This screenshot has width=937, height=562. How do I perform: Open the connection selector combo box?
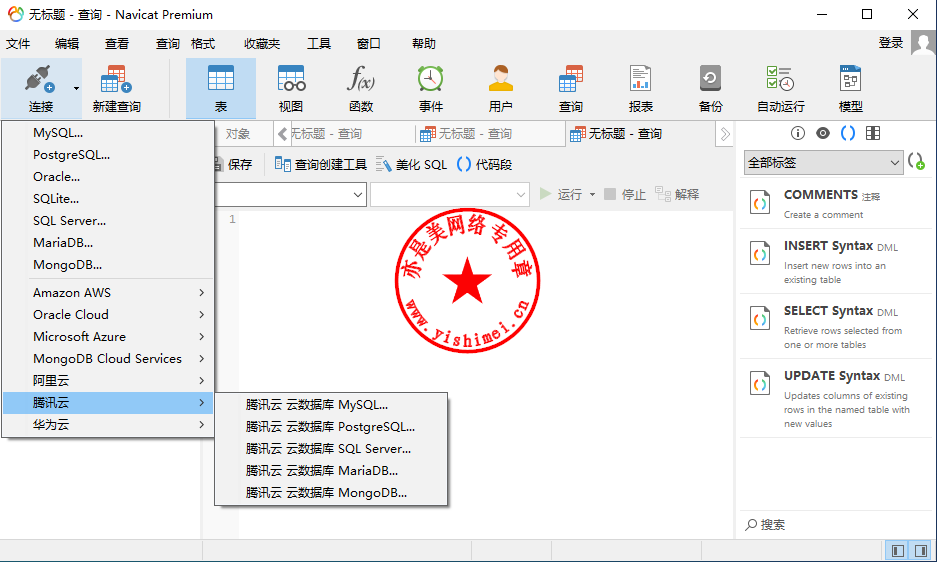(x=290, y=194)
